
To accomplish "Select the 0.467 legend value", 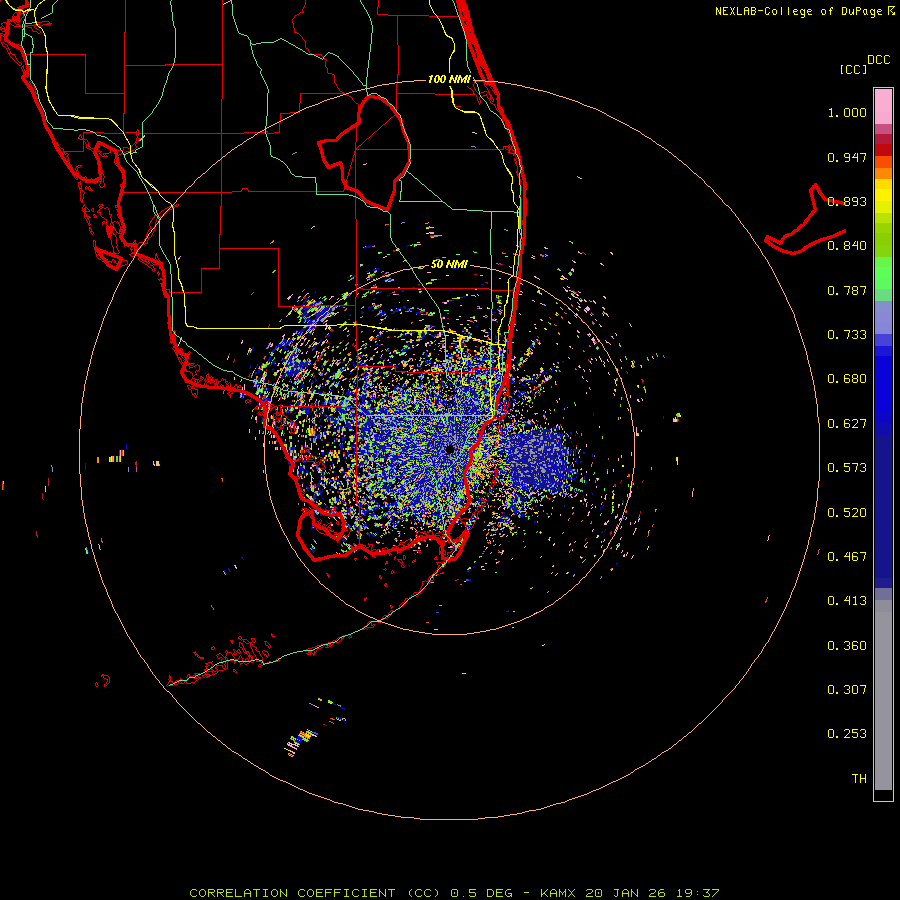I will 847,557.
